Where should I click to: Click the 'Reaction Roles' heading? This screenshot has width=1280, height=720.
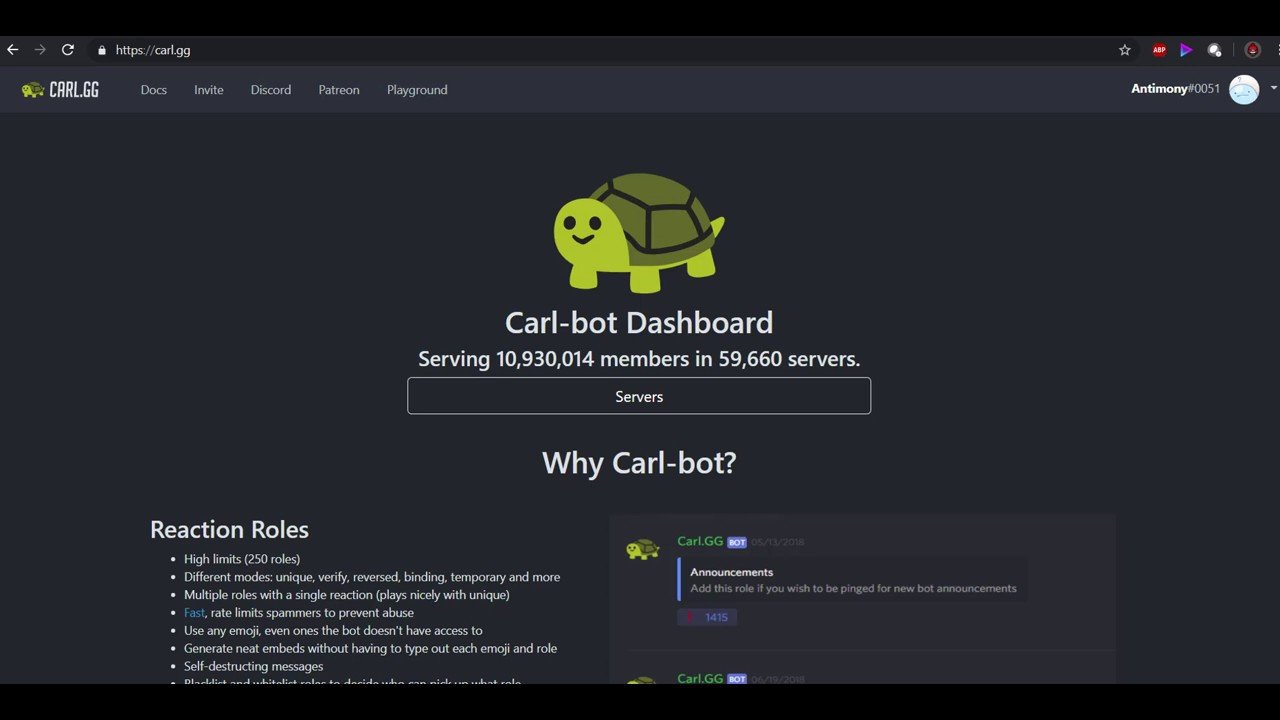point(229,530)
